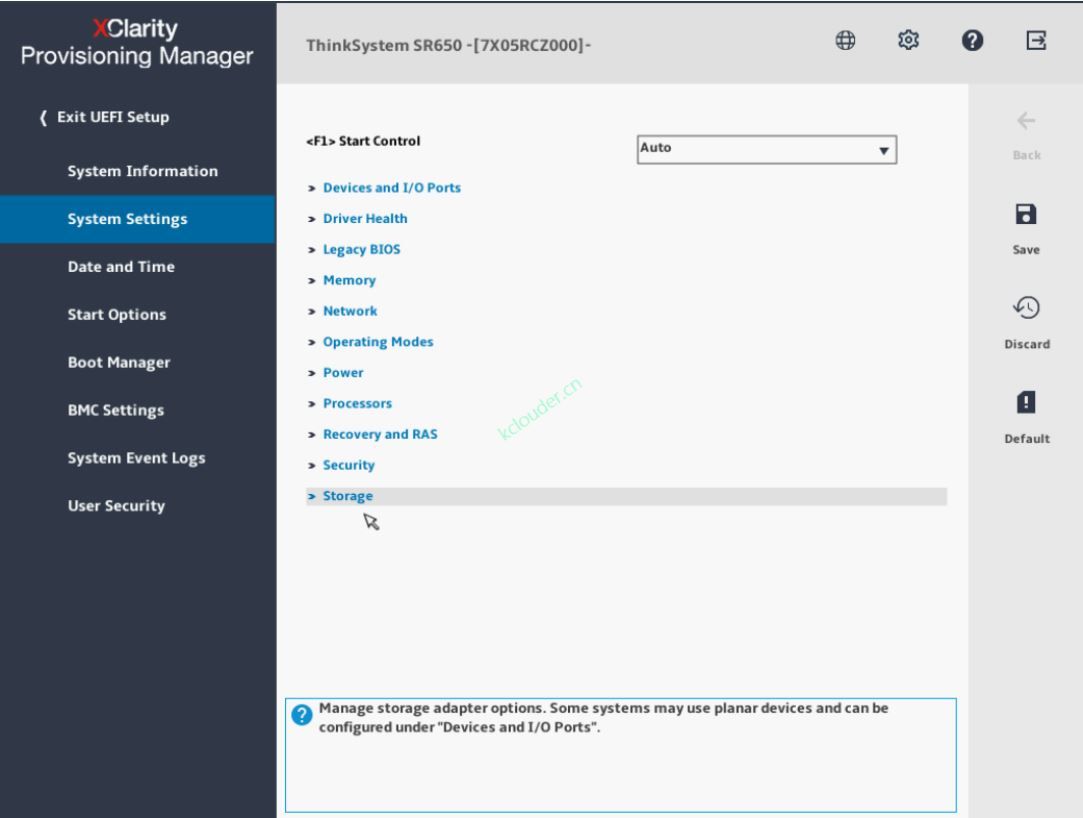
Task: Open the Operating Modes link
Action: click(x=378, y=342)
